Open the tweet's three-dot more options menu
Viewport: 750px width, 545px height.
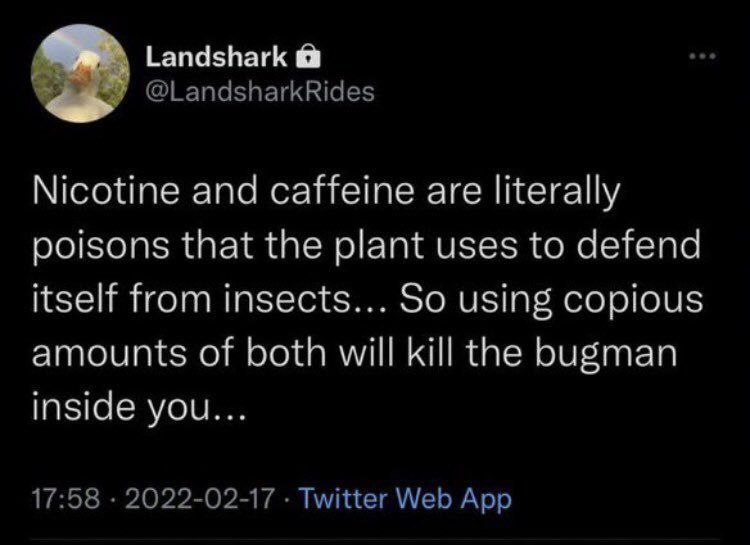(703, 56)
